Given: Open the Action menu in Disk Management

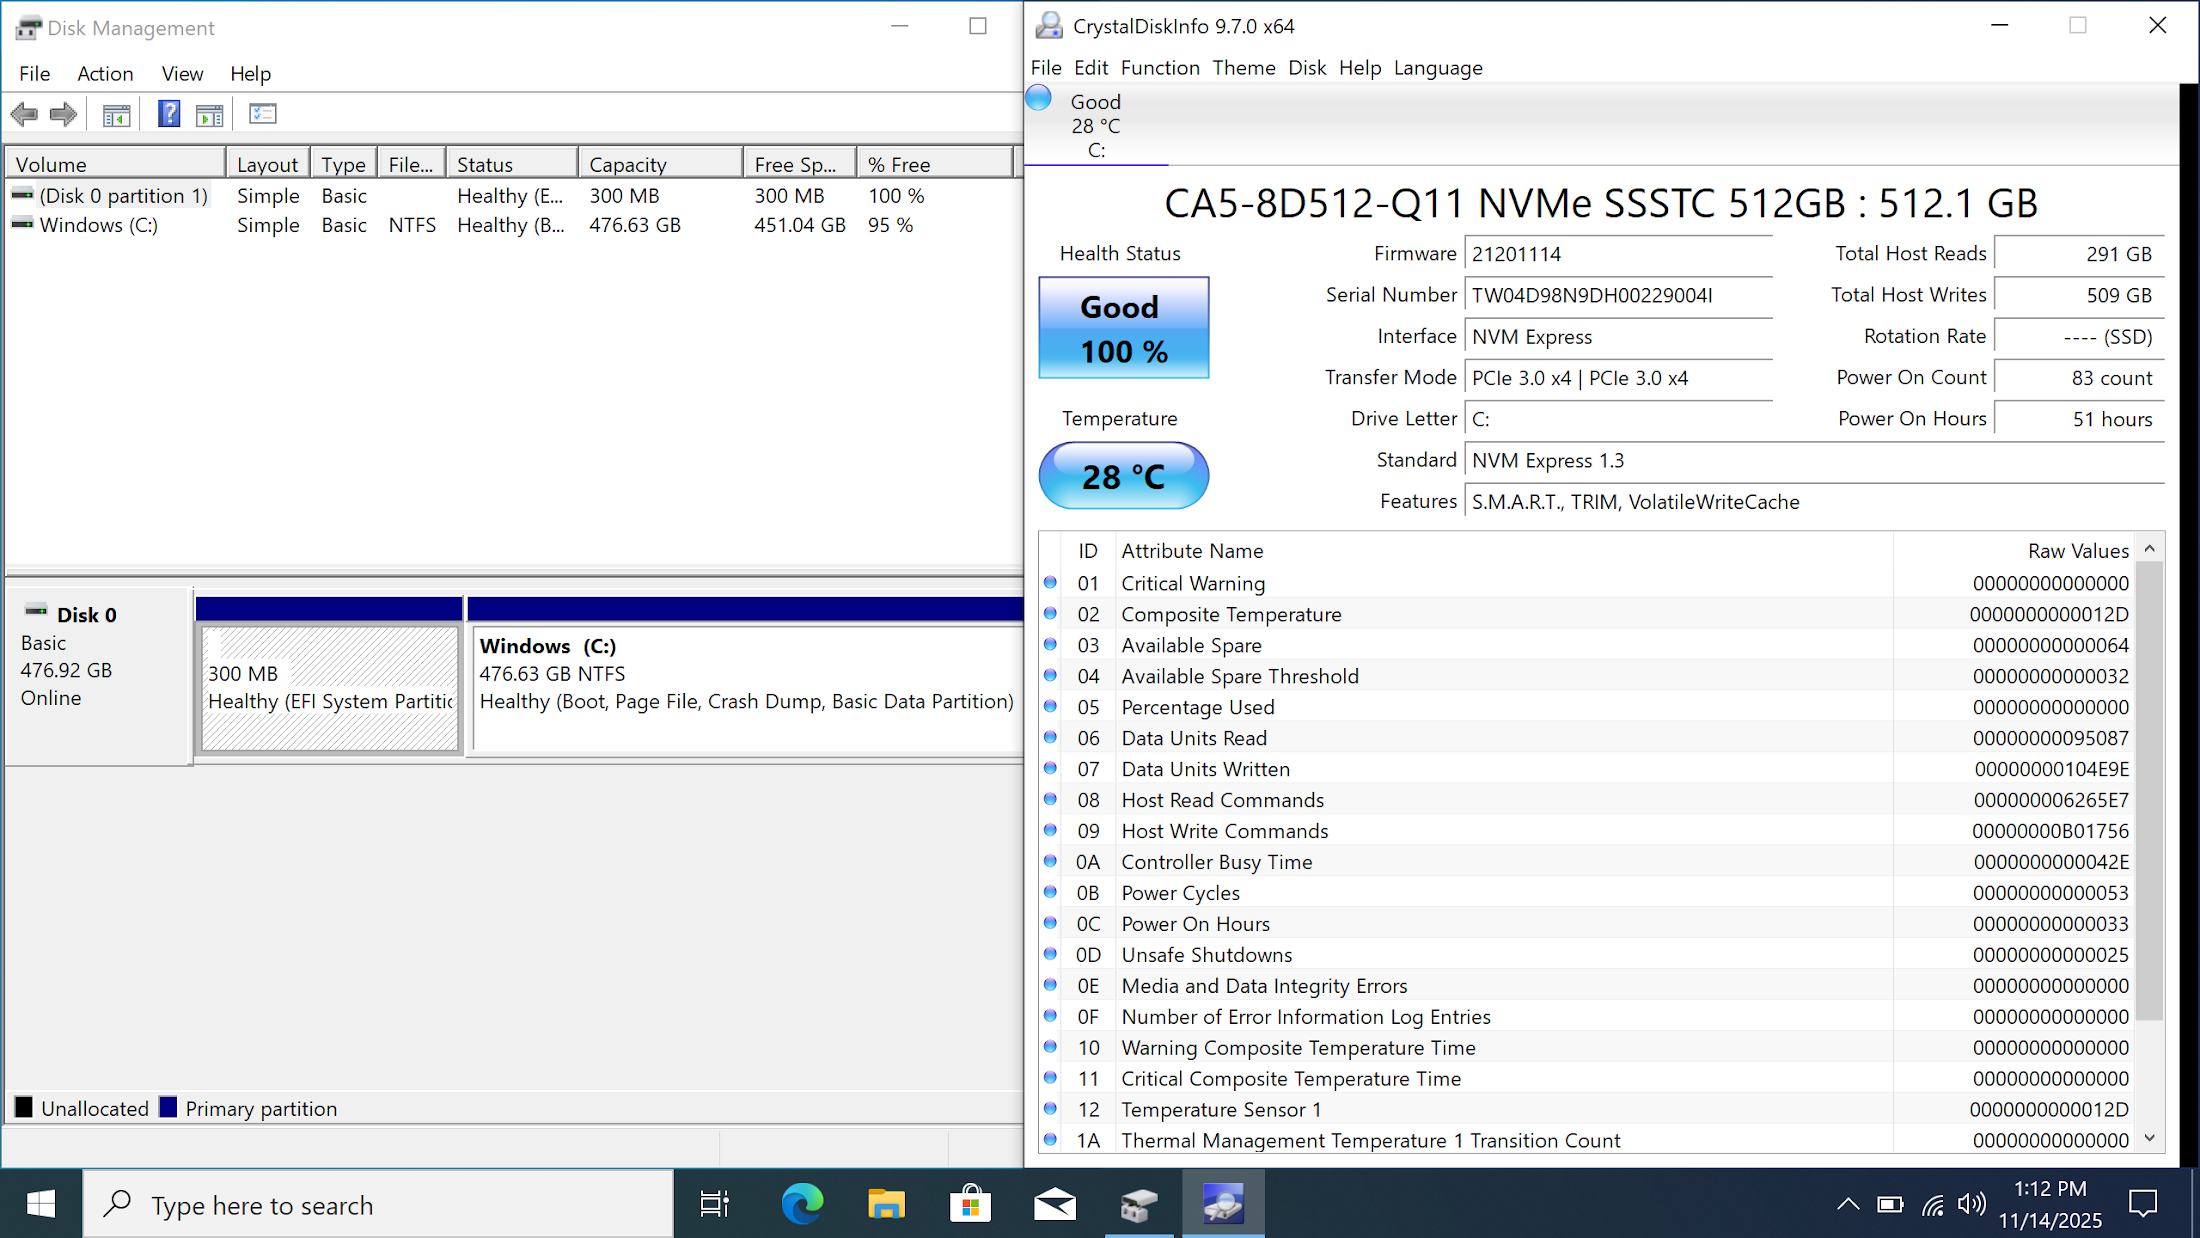Looking at the screenshot, I should [x=105, y=73].
